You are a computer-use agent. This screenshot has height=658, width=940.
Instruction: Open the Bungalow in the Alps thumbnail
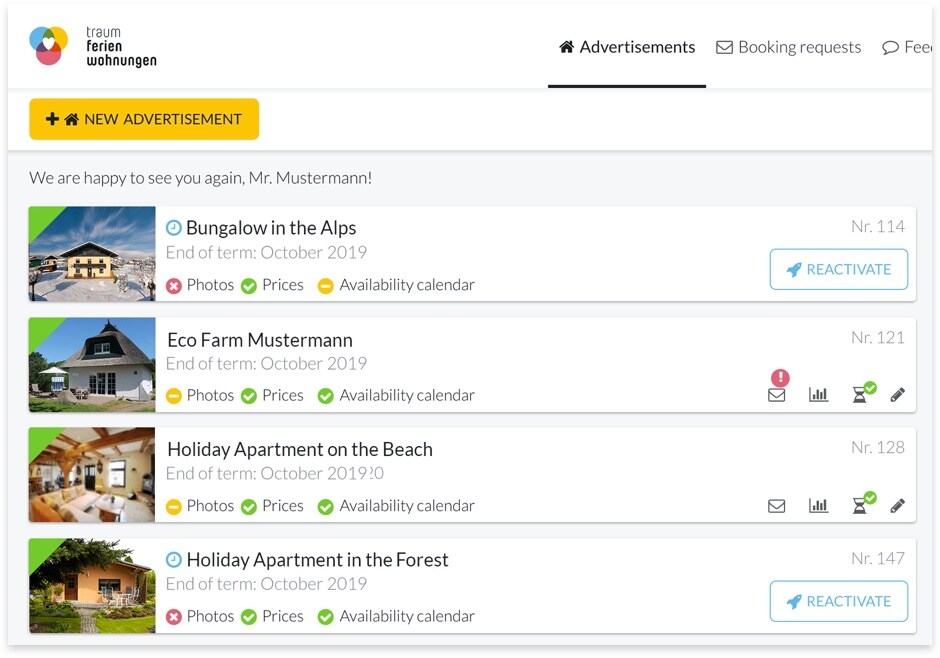pyautogui.click(x=92, y=254)
